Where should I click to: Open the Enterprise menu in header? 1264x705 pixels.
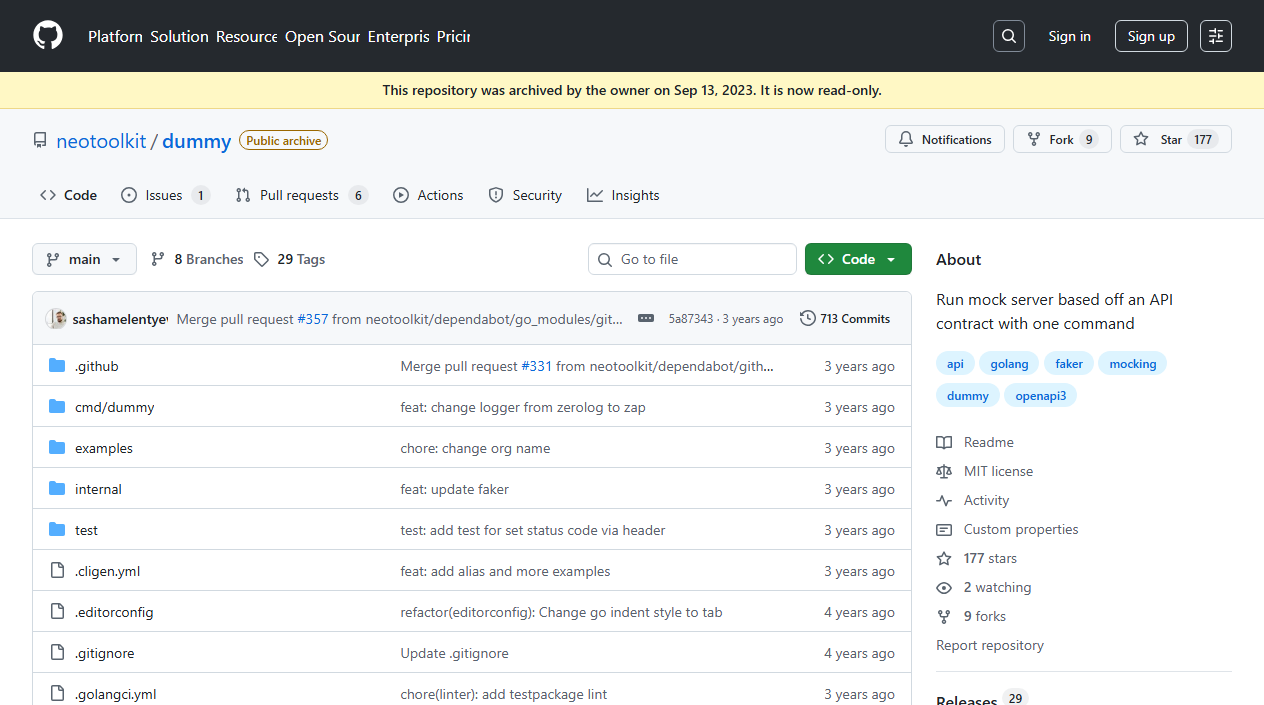[398, 36]
